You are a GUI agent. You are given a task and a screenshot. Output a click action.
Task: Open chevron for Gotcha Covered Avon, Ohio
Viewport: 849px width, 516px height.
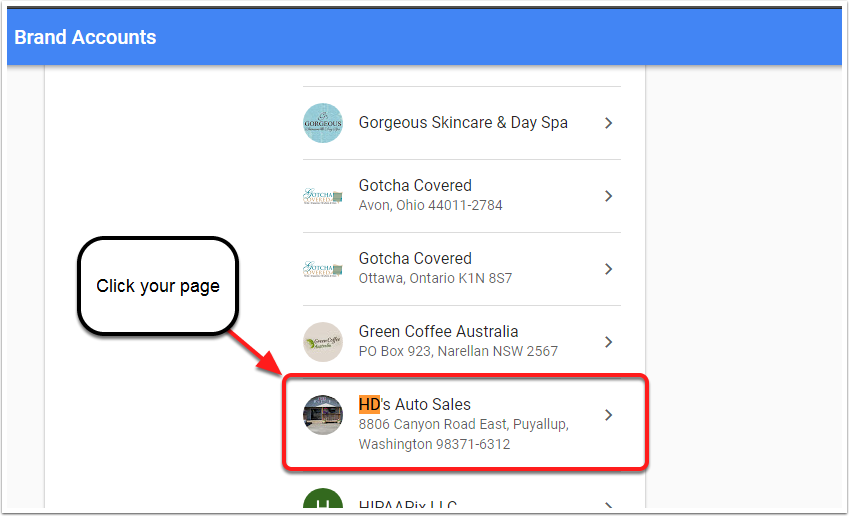point(609,196)
